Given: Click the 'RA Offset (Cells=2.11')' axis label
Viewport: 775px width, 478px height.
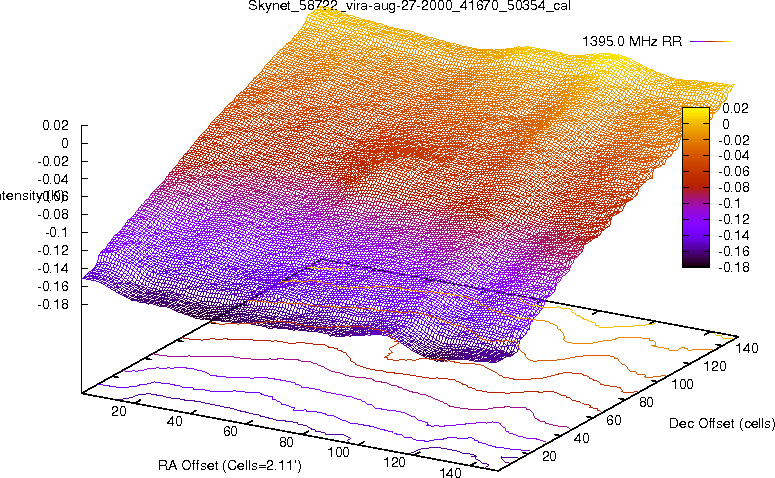Looking at the screenshot, I should pos(230,466).
